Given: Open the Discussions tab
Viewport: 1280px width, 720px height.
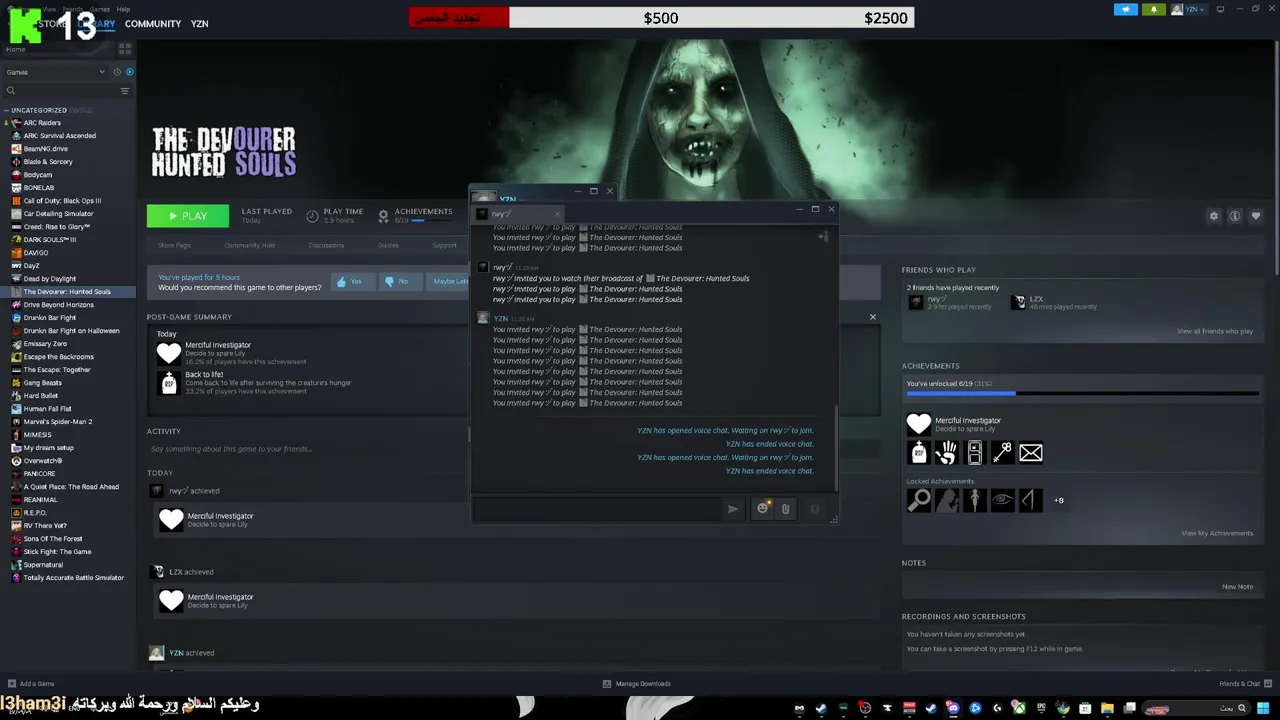Looking at the screenshot, I should tap(326, 246).
